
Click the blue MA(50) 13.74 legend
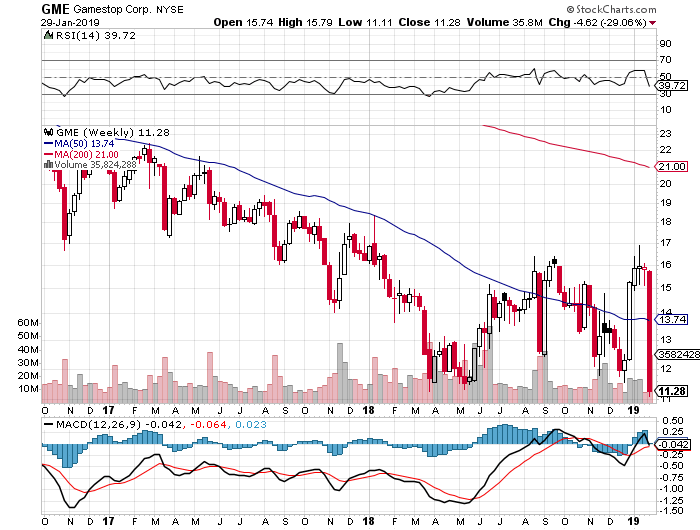pos(79,143)
